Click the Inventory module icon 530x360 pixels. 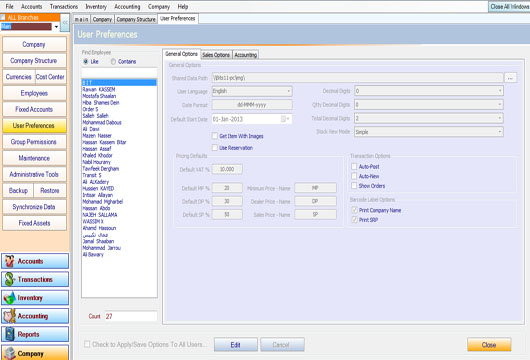click(x=9, y=298)
